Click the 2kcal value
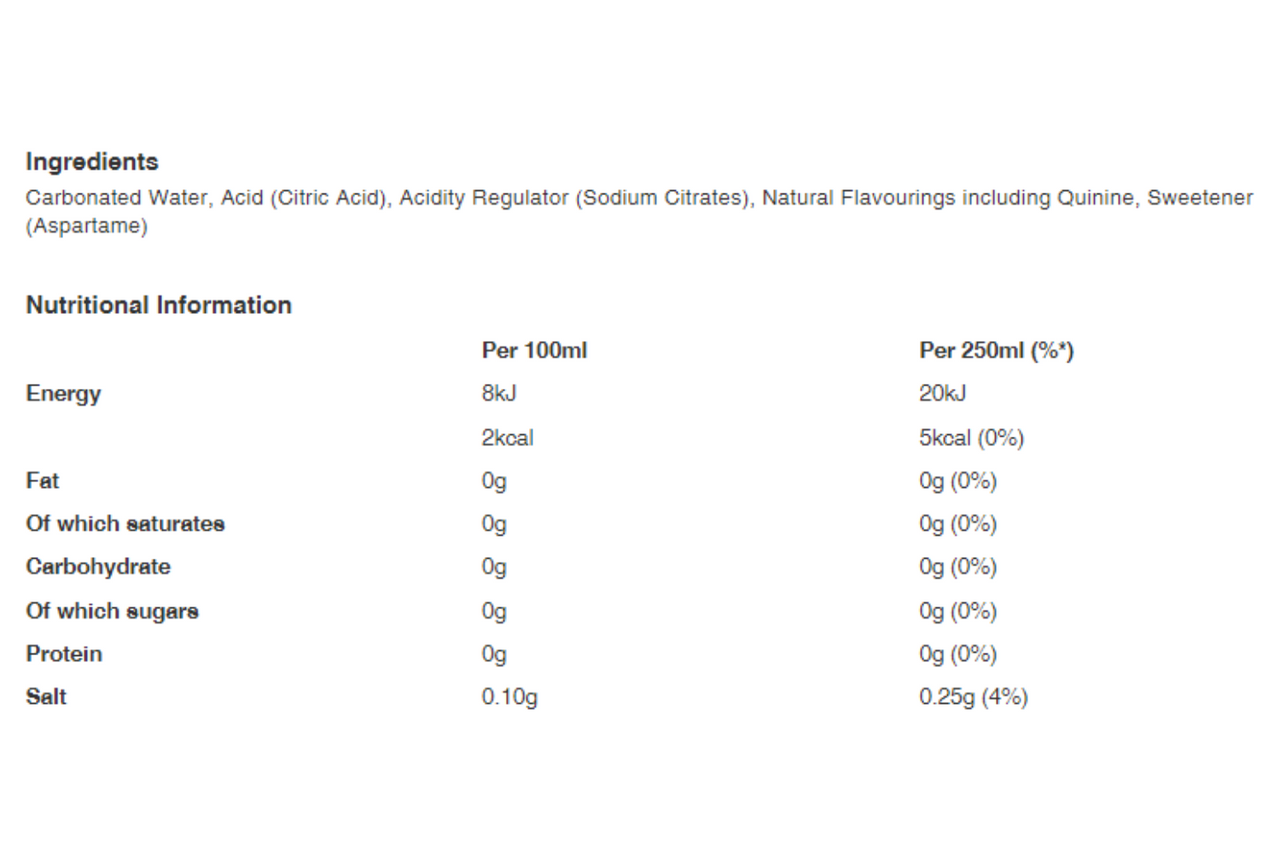Screen dimensions: 1280x853 (507, 438)
